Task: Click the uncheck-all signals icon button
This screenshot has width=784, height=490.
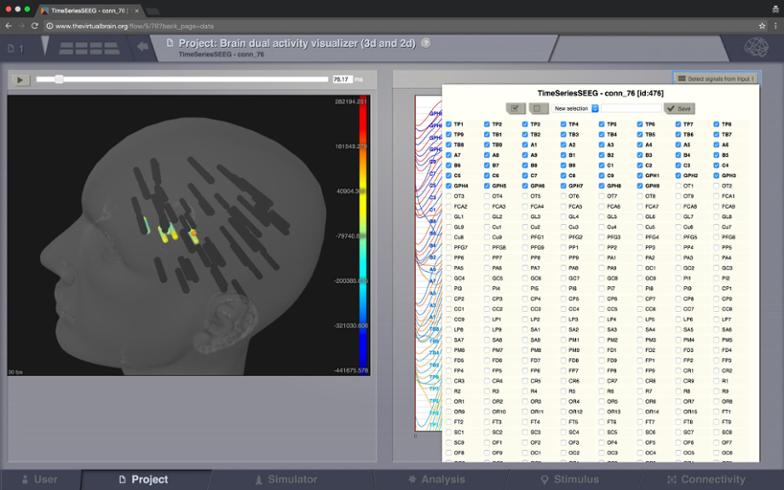Action: (539, 108)
